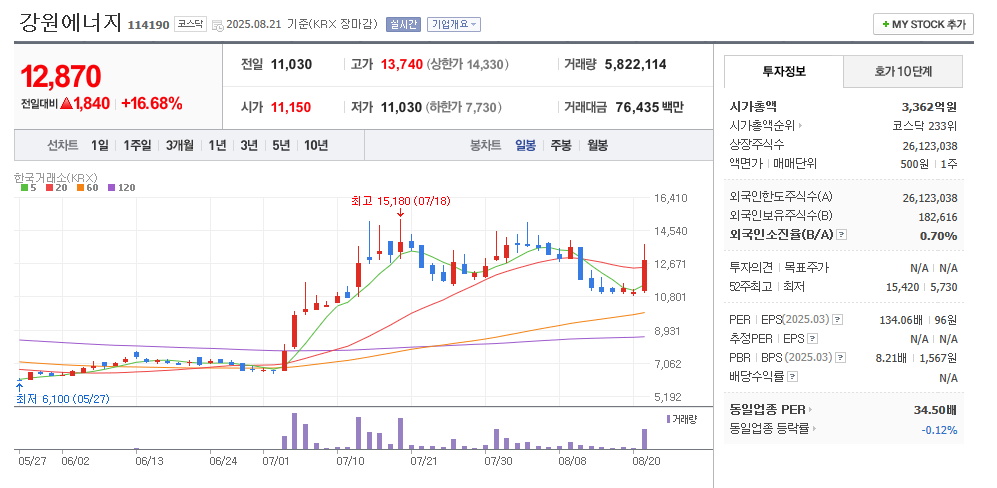The height and width of the screenshot is (488, 997).
Task: Click the +16.68% change rate
Action: coord(152,104)
